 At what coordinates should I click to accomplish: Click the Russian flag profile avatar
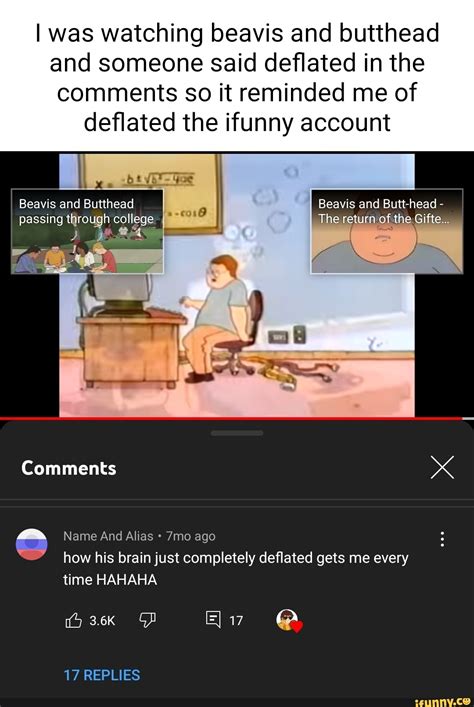(x=32, y=544)
